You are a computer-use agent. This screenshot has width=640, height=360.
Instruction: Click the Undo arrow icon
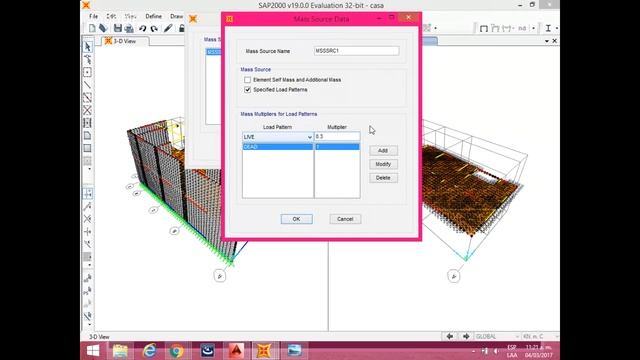pyautogui.click(x=142, y=29)
